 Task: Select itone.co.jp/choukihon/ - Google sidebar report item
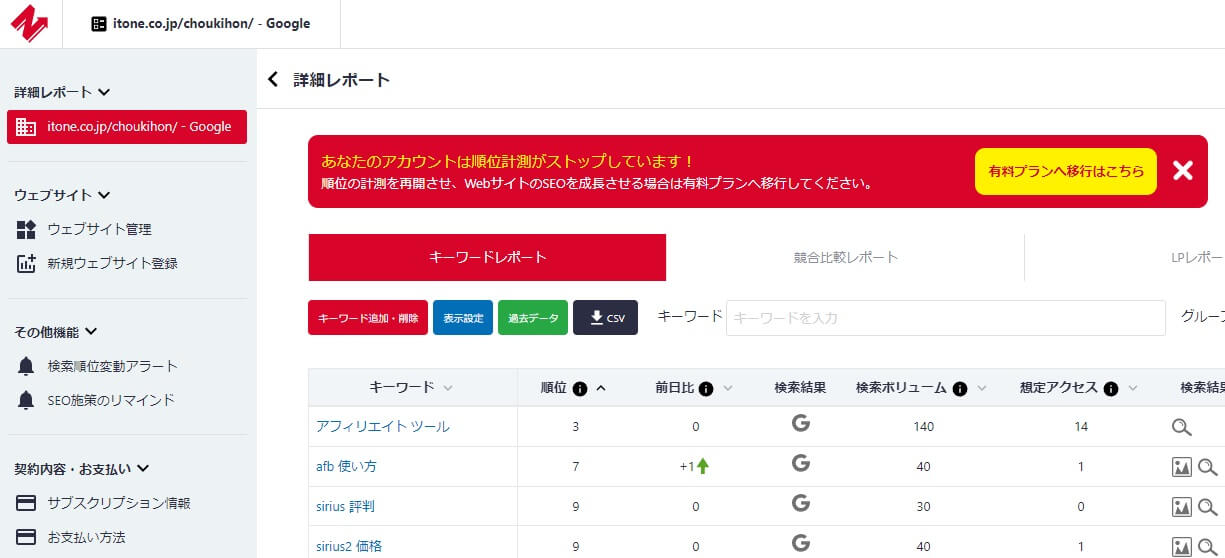click(127, 127)
